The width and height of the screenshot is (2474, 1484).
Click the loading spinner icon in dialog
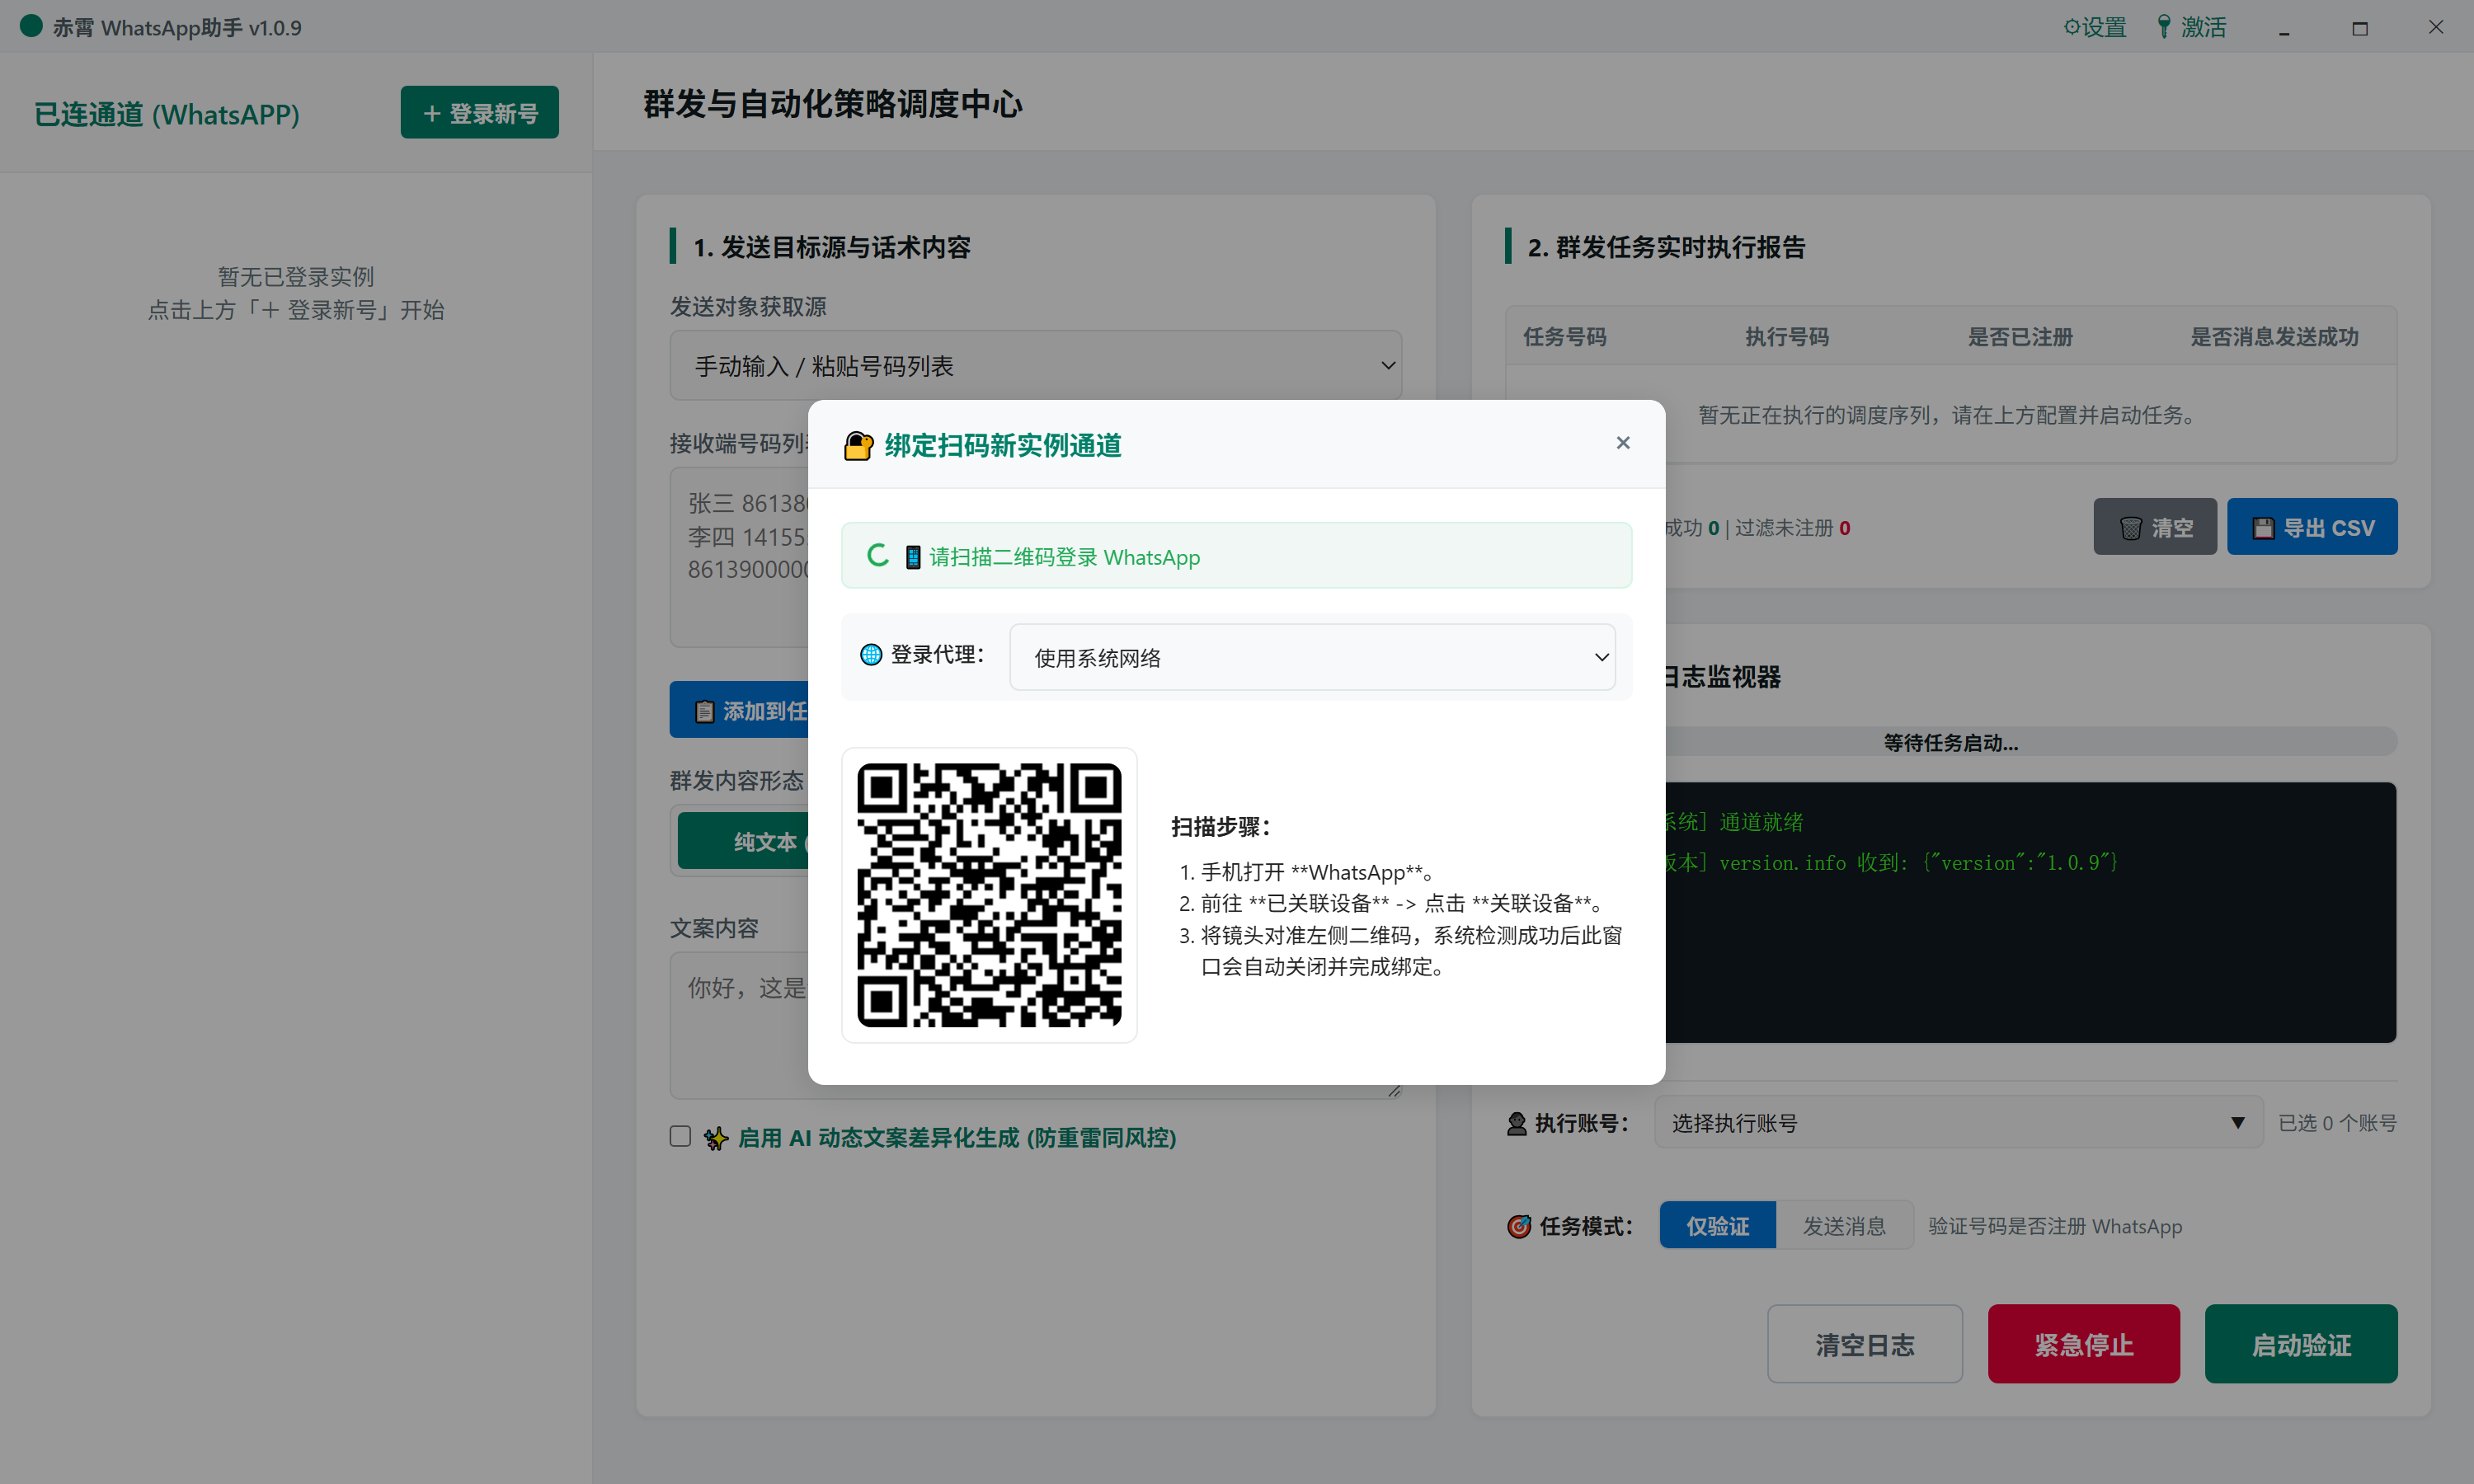(x=877, y=555)
